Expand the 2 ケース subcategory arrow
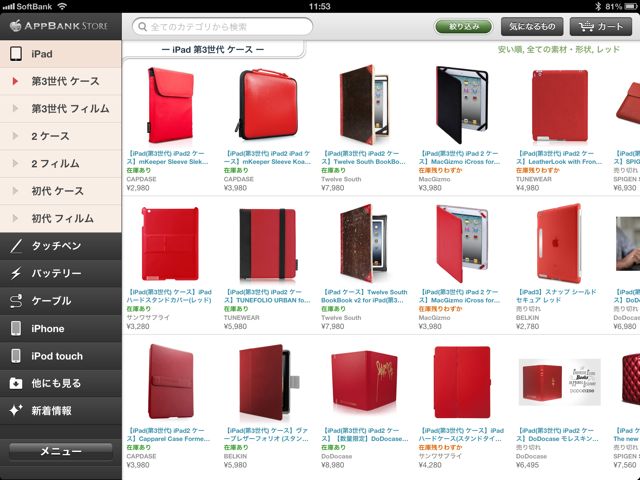640x480 pixels. coord(16,136)
